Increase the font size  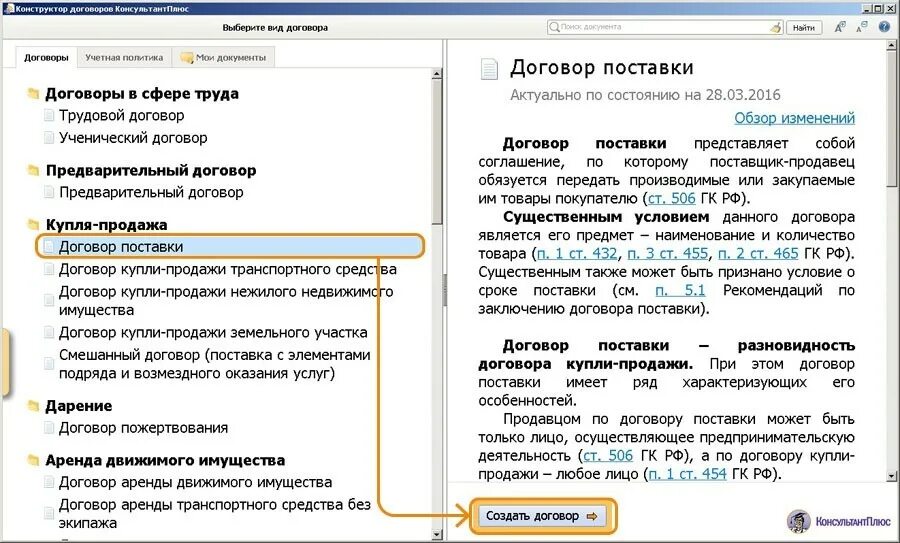[840, 27]
